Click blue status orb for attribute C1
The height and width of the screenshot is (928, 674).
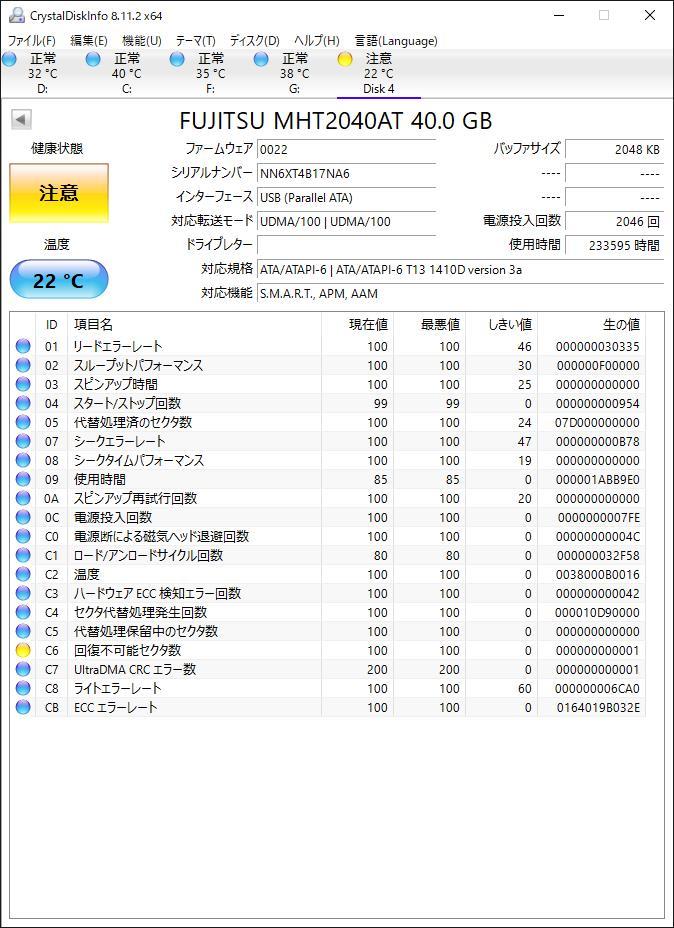(x=23, y=555)
